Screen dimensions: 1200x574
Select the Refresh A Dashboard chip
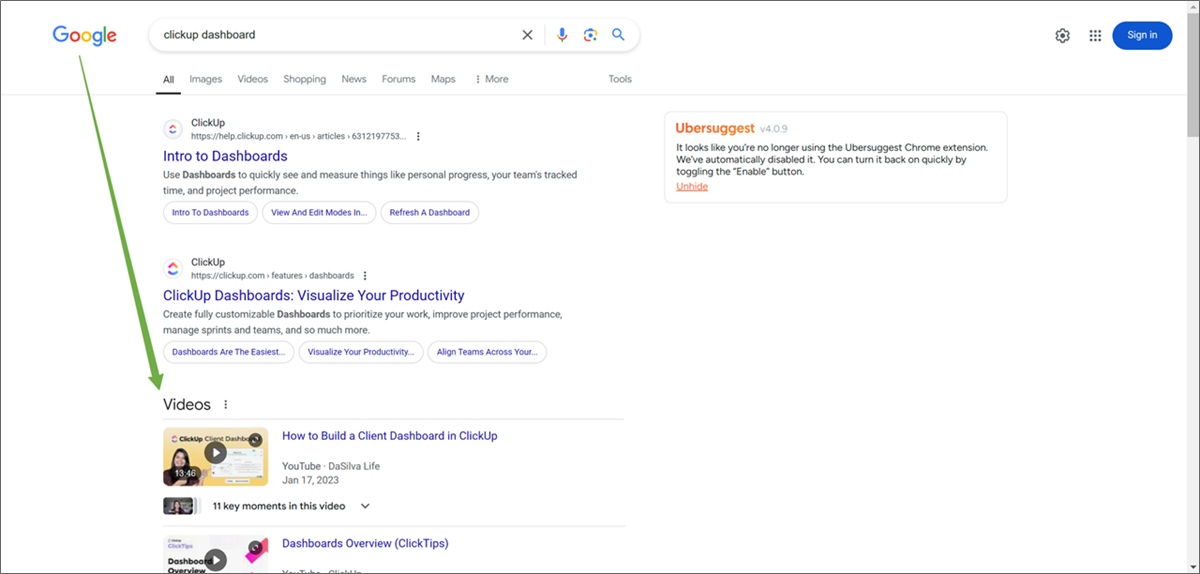tap(430, 212)
